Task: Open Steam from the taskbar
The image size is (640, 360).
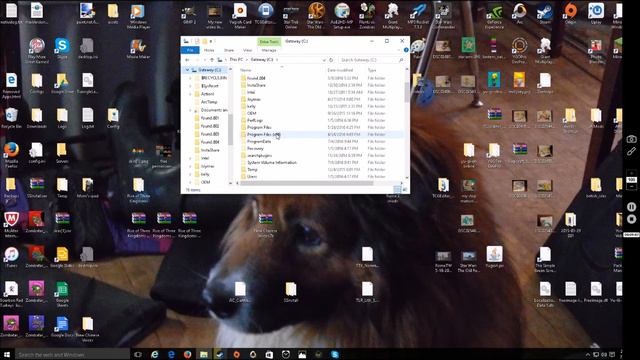Action: 220,355
